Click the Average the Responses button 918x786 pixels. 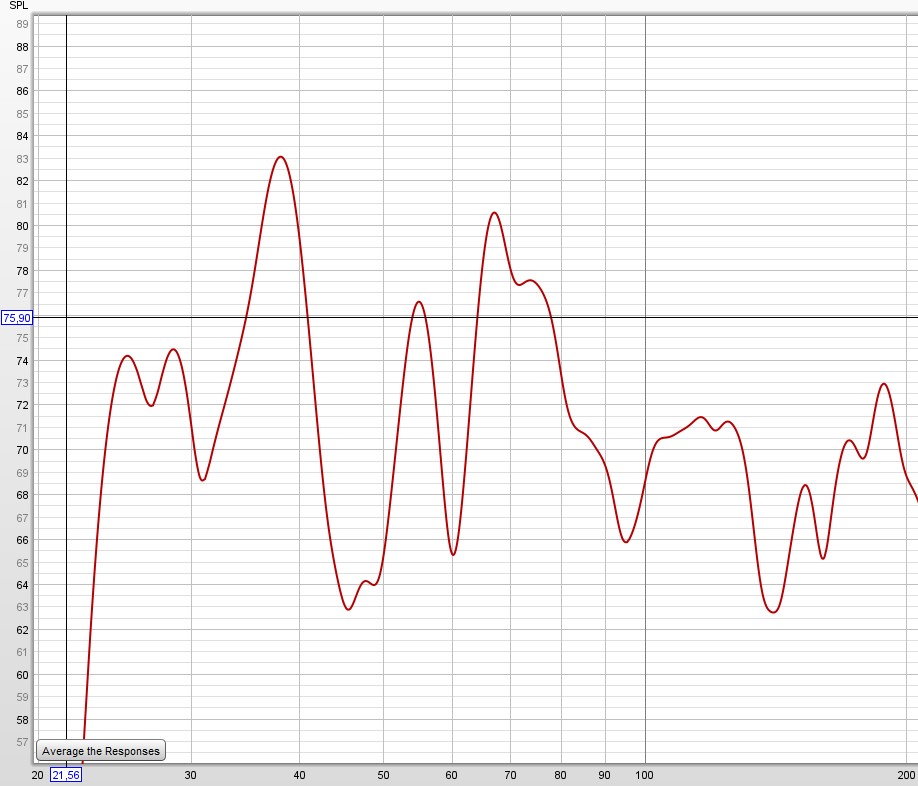[x=100, y=751]
